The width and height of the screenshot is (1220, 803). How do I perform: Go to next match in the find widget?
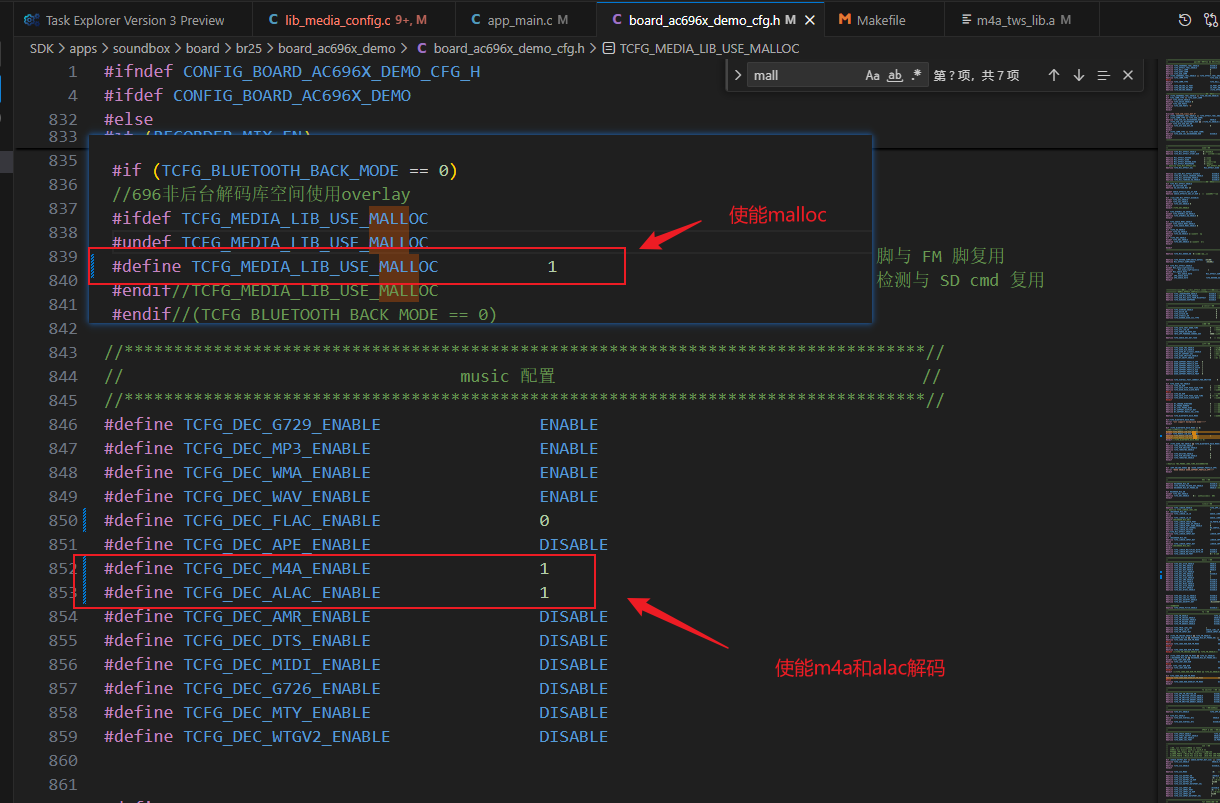tap(1079, 75)
